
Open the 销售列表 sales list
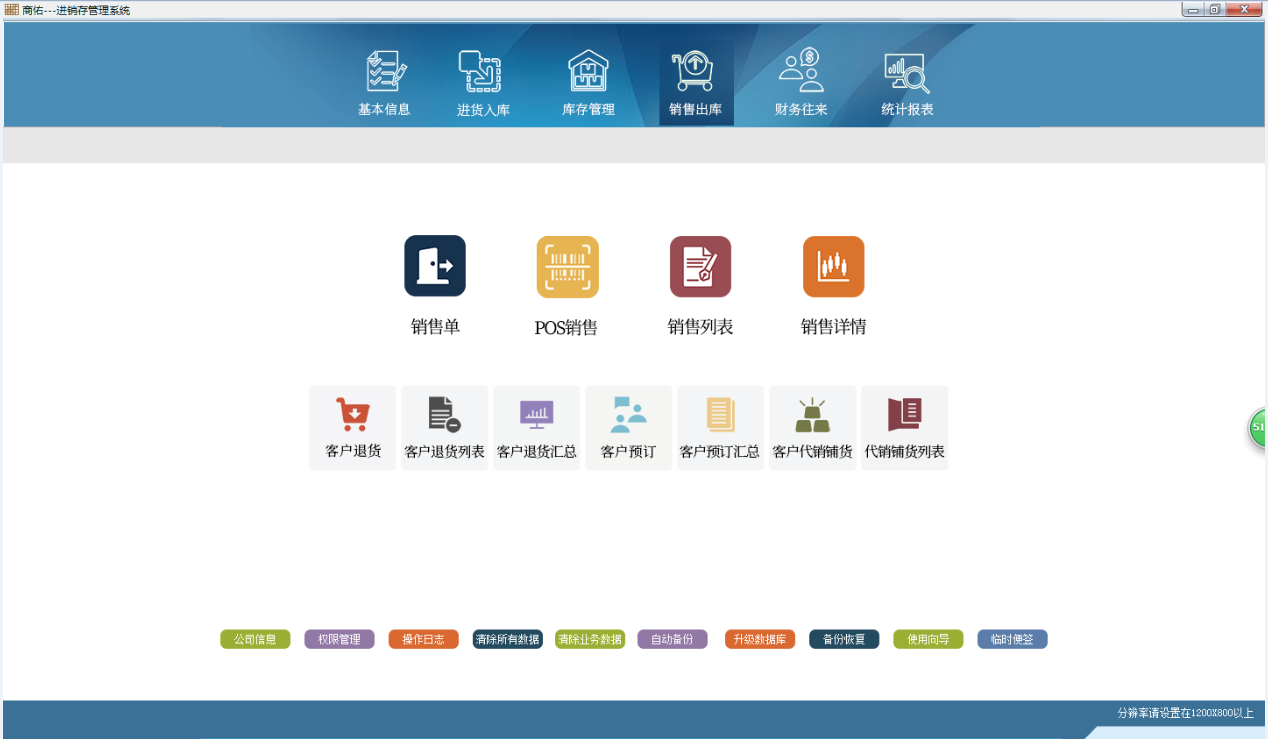[700, 267]
